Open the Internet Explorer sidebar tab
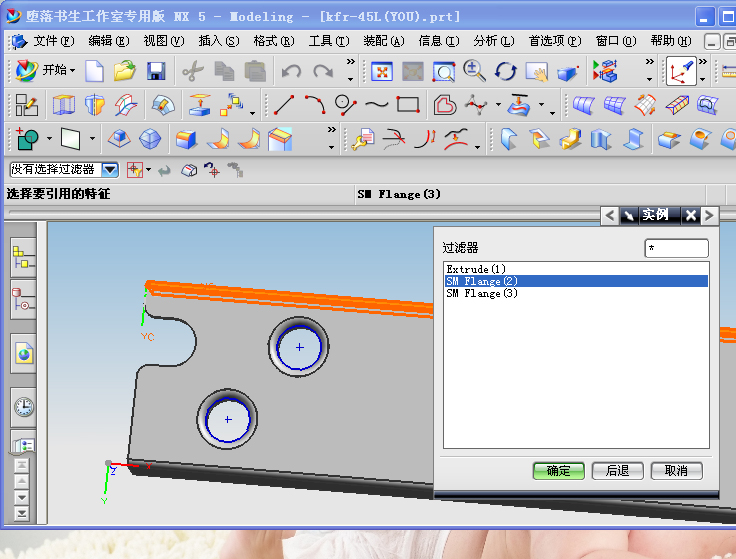Image resolution: width=736 pixels, height=559 pixels. [x=23, y=353]
